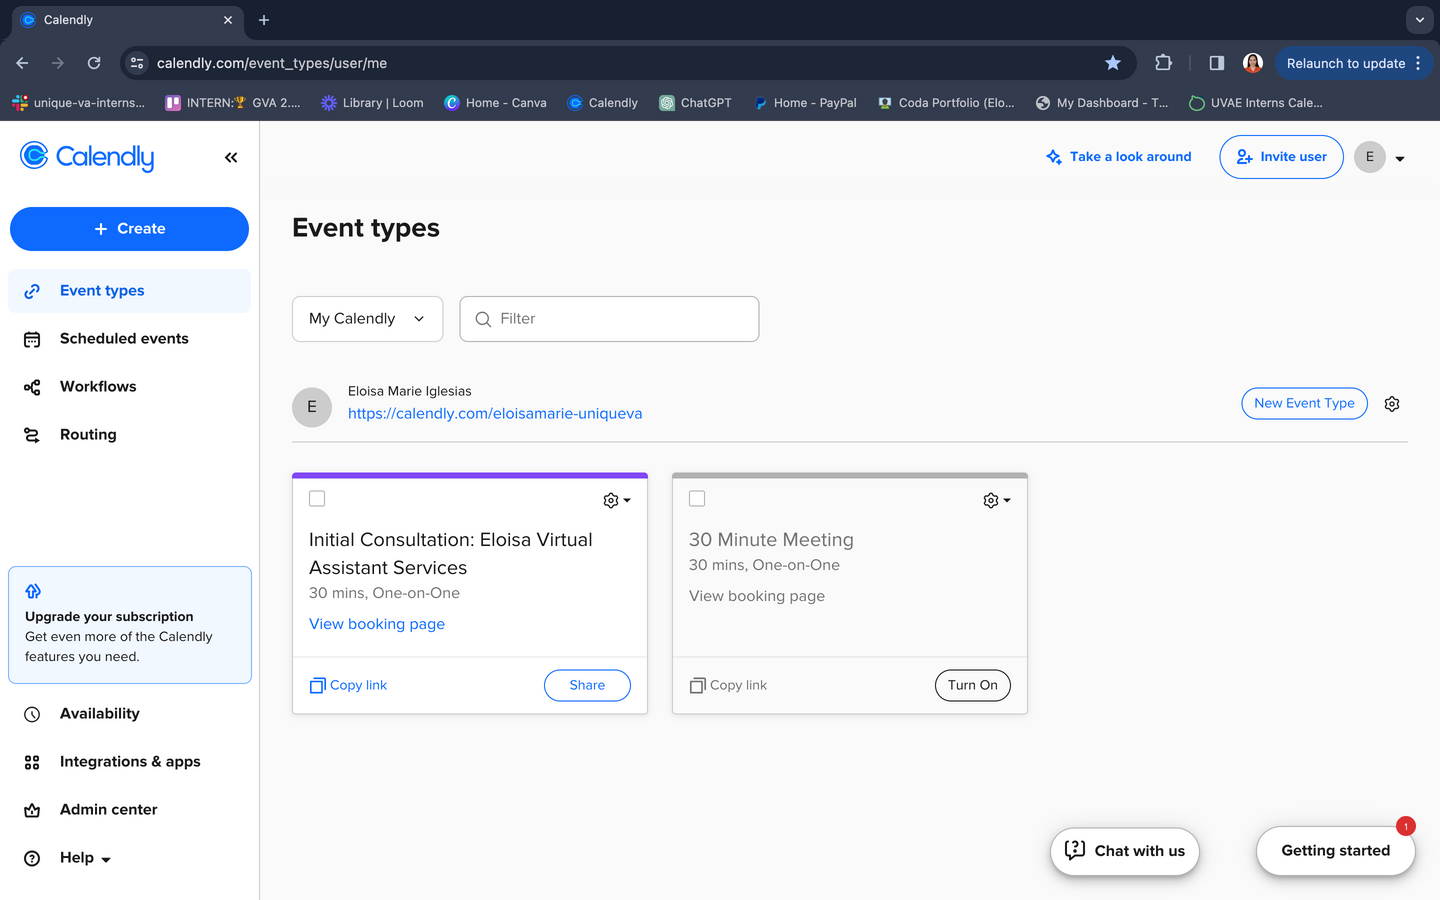Click the Event types link icon in sidebar
1440x900 pixels.
tap(32, 291)
